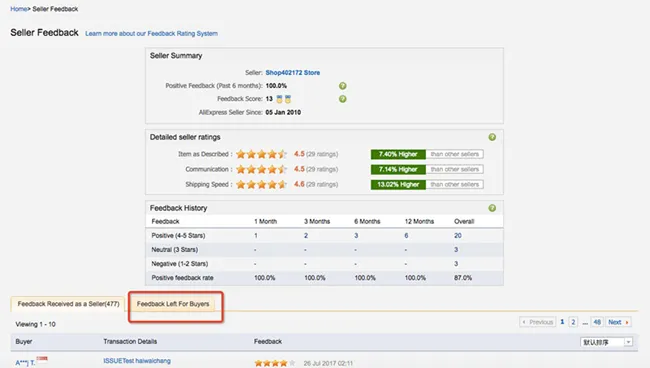Click the Next page button
The height and width of the screenshot is (368, 650).
coord(618,322)
